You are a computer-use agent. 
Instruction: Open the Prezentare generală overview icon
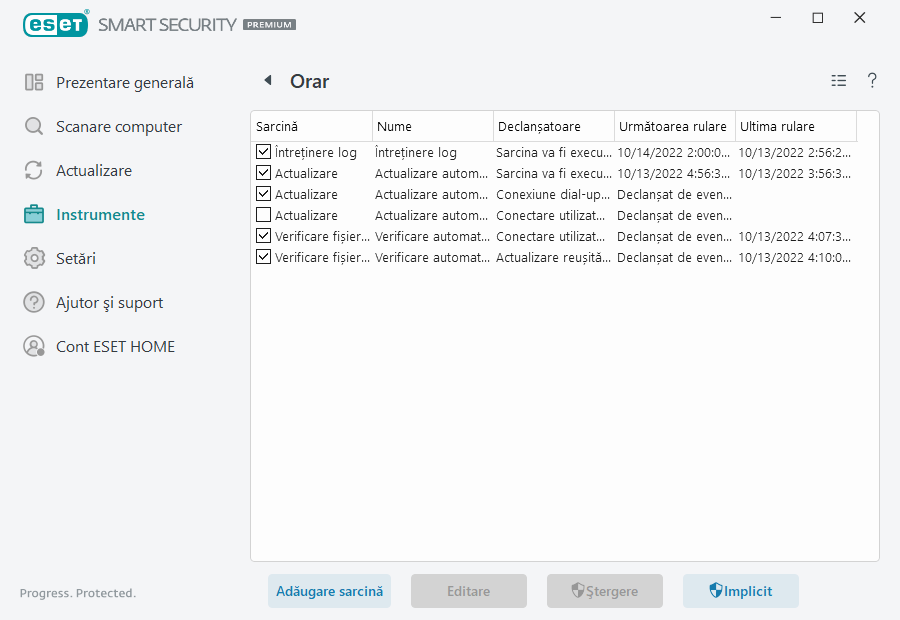coord(33,82)
